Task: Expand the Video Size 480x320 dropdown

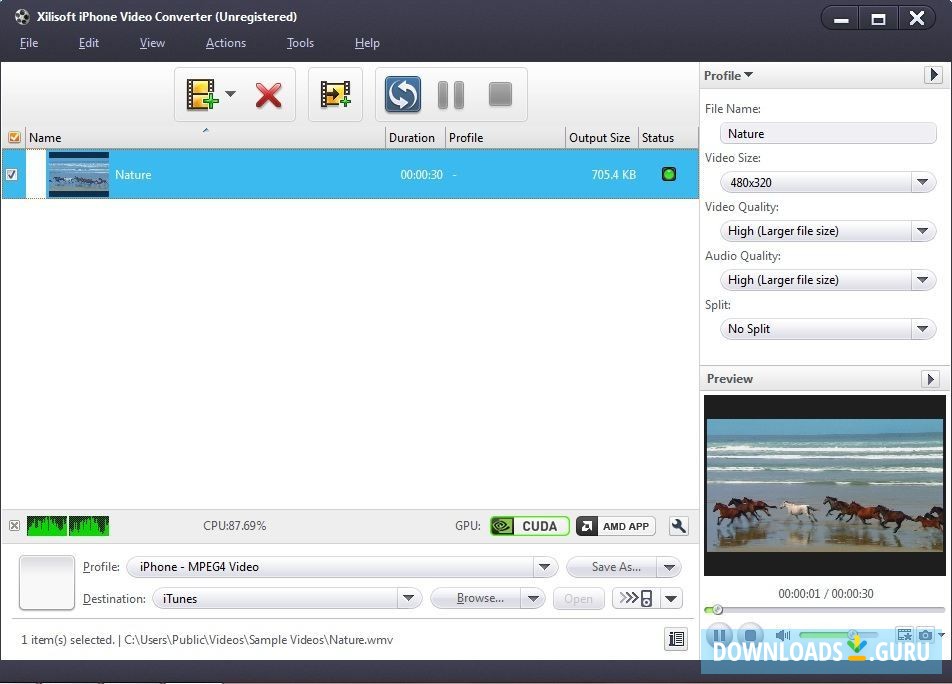Action: point(923,182)
